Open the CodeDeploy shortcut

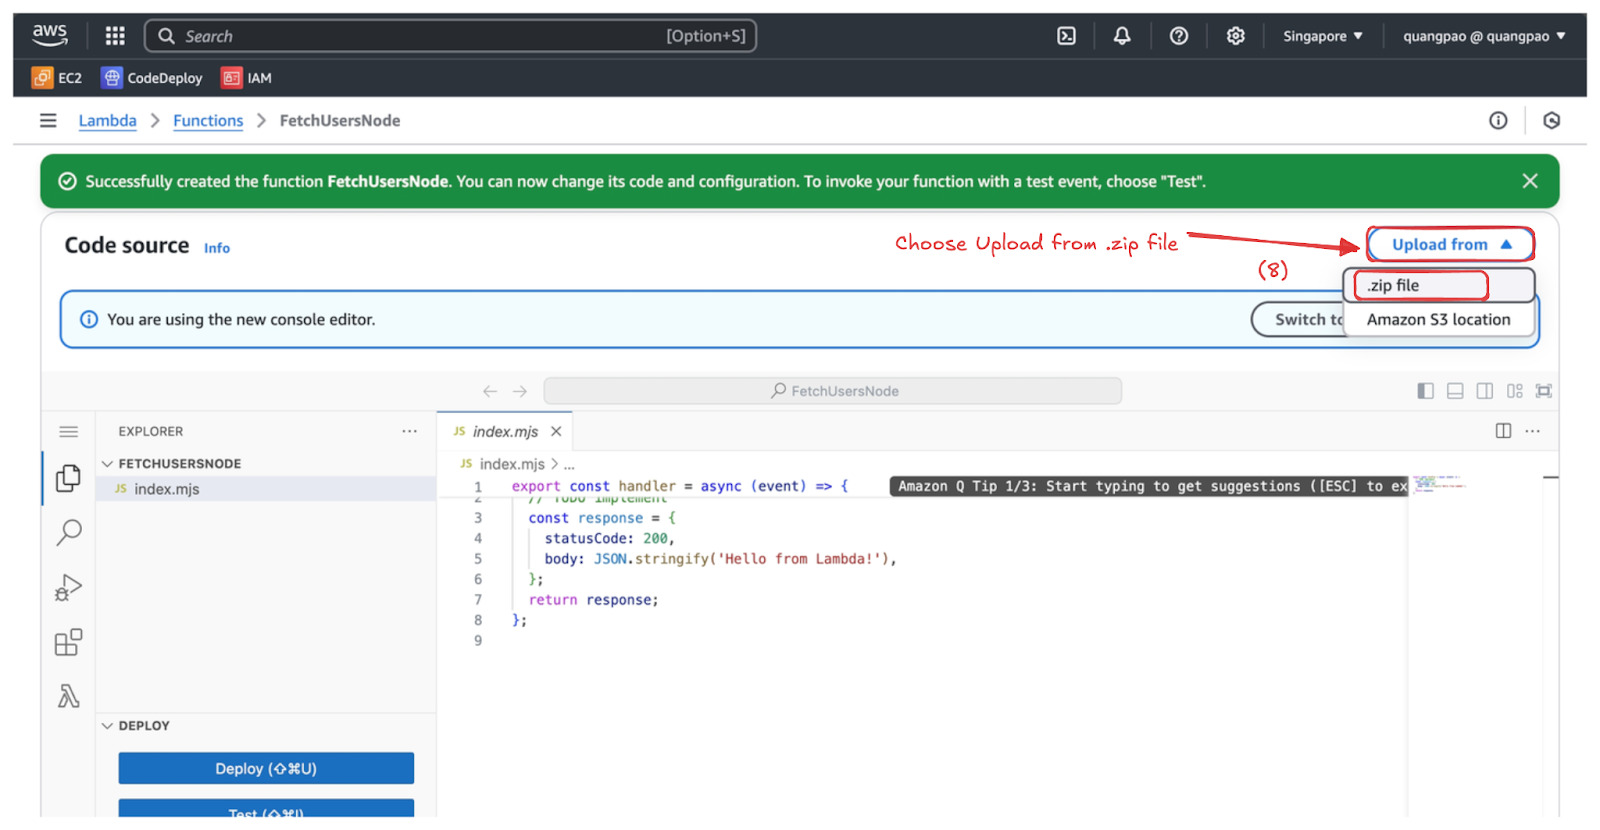152,78
